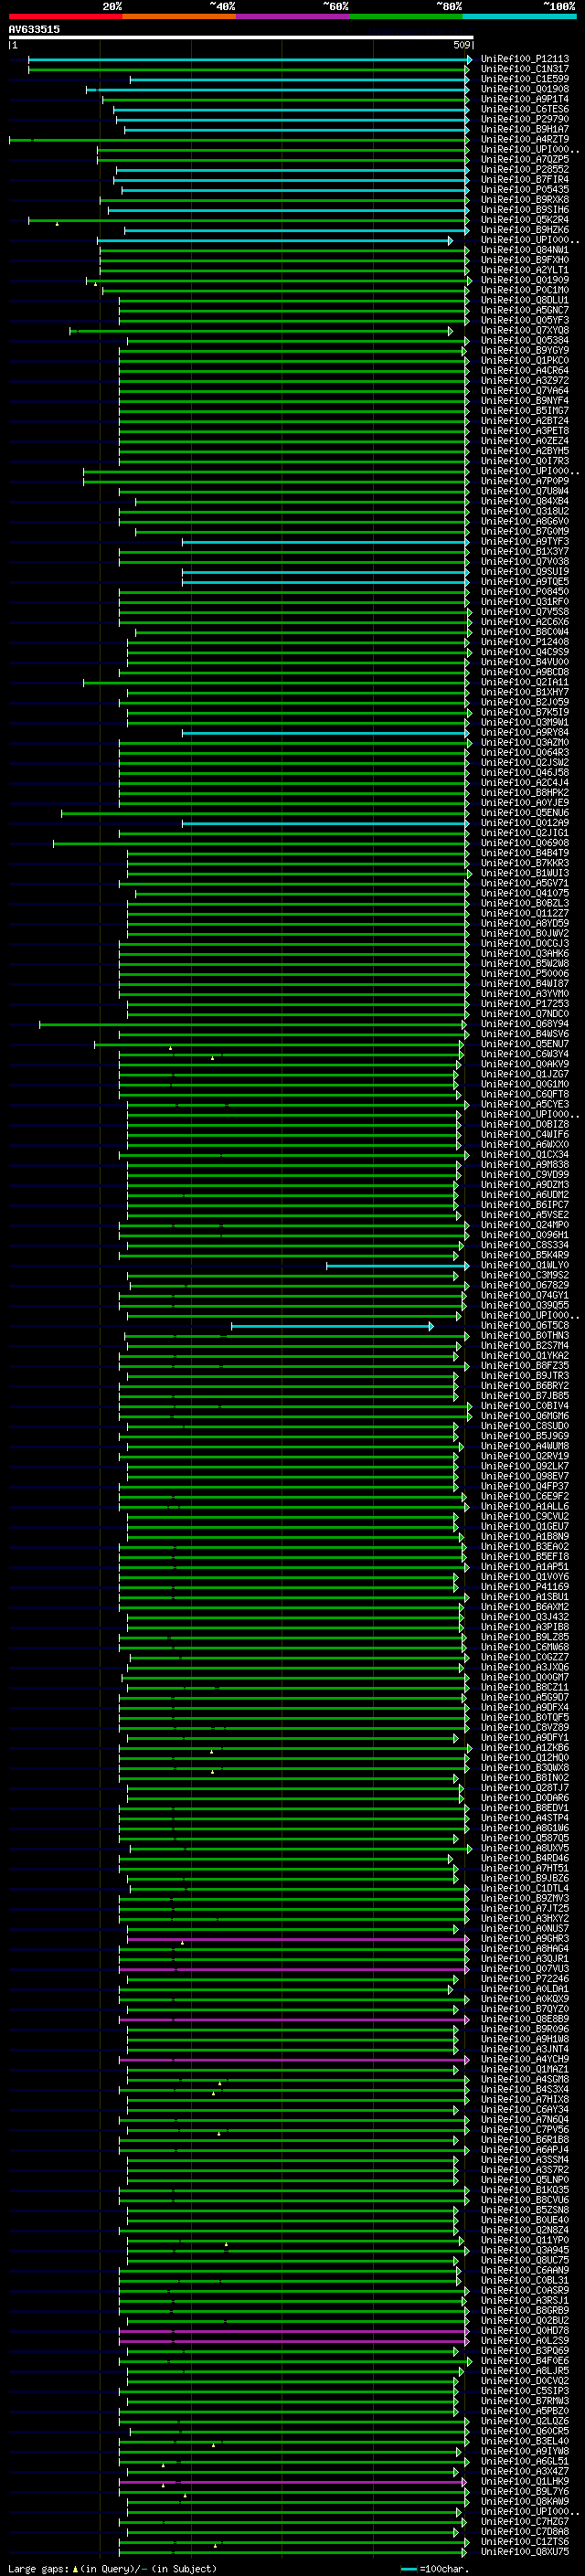The height and width of the screenshot is (2576, 585).
Task: Click the green ~80% identity legend segment
Action: pyautogui.click(x=405, y=16)
